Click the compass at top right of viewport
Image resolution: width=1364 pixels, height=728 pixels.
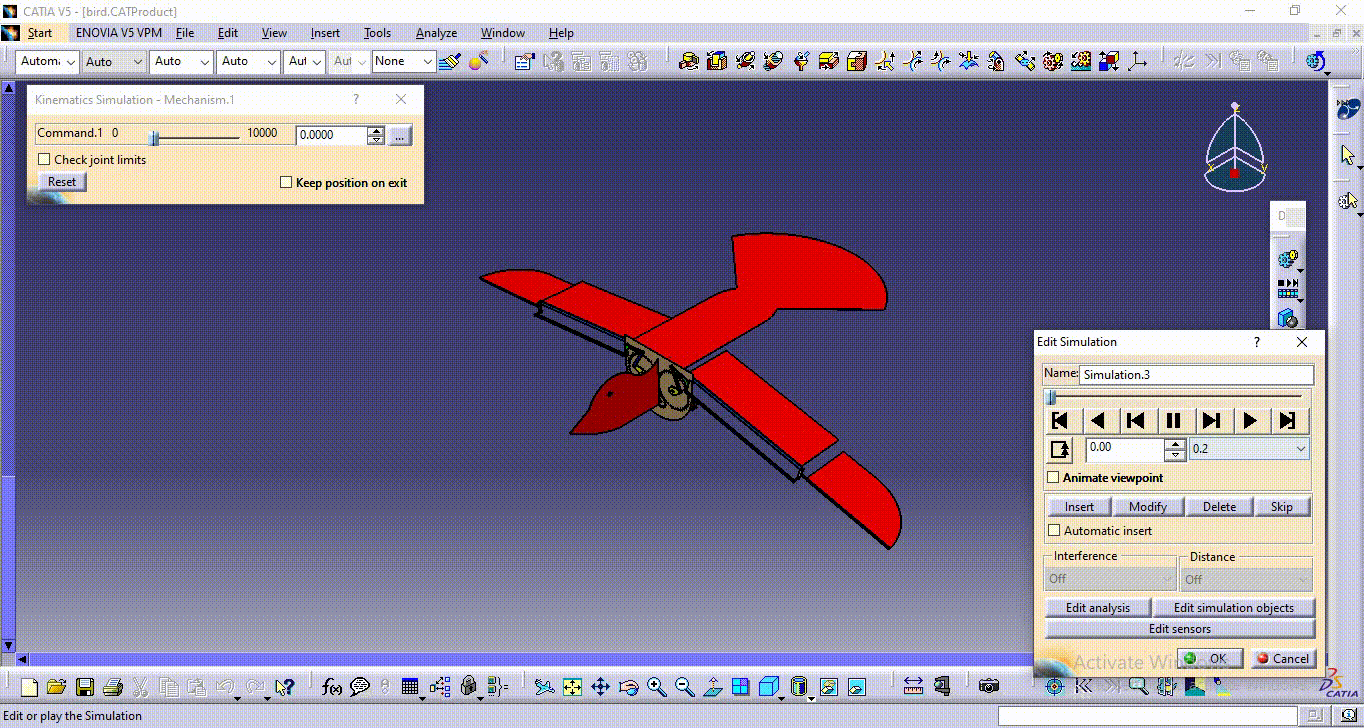(x=1235, y=145)
